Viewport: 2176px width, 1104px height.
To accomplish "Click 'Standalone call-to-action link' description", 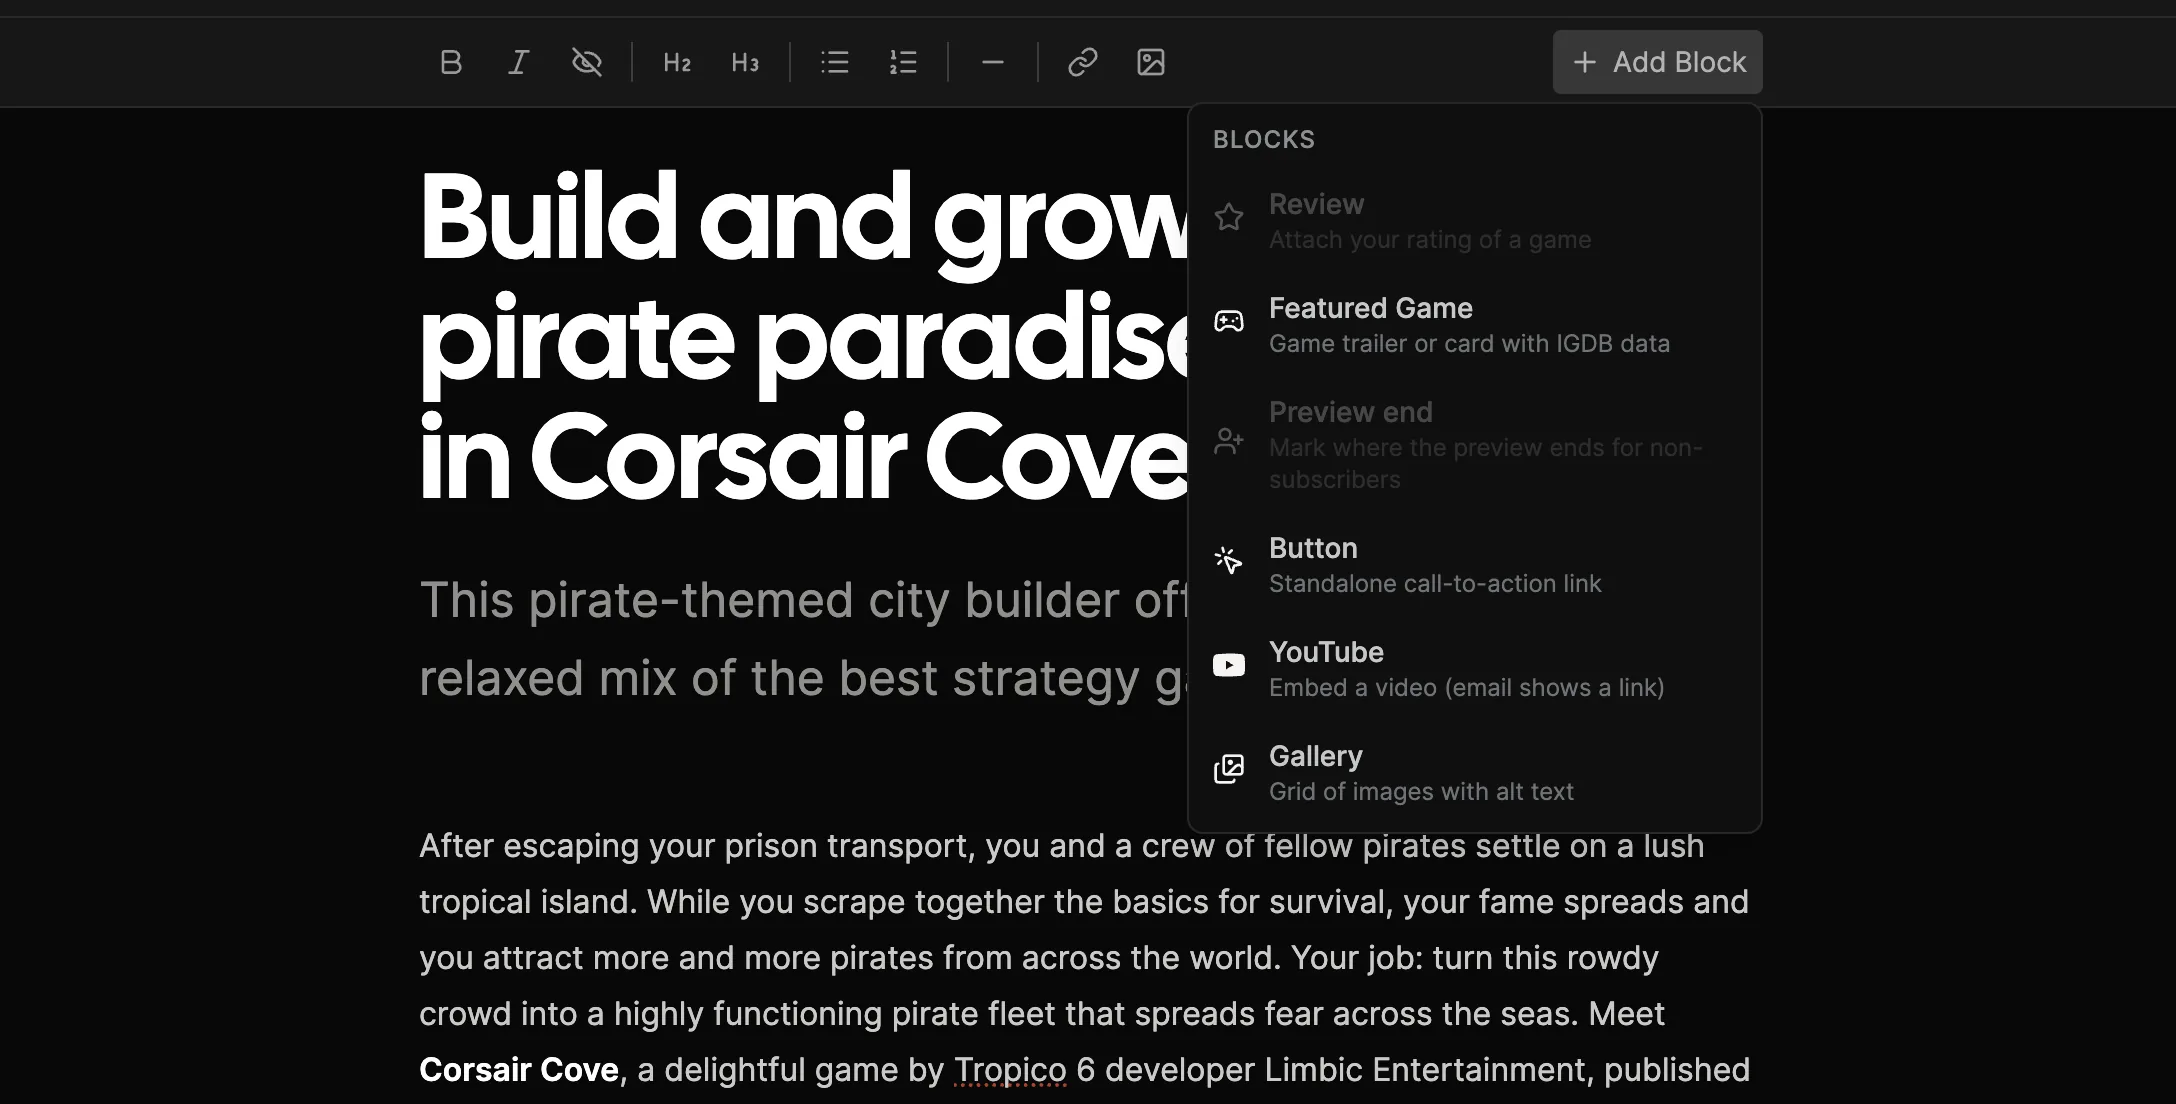I will click(1435, 584).
